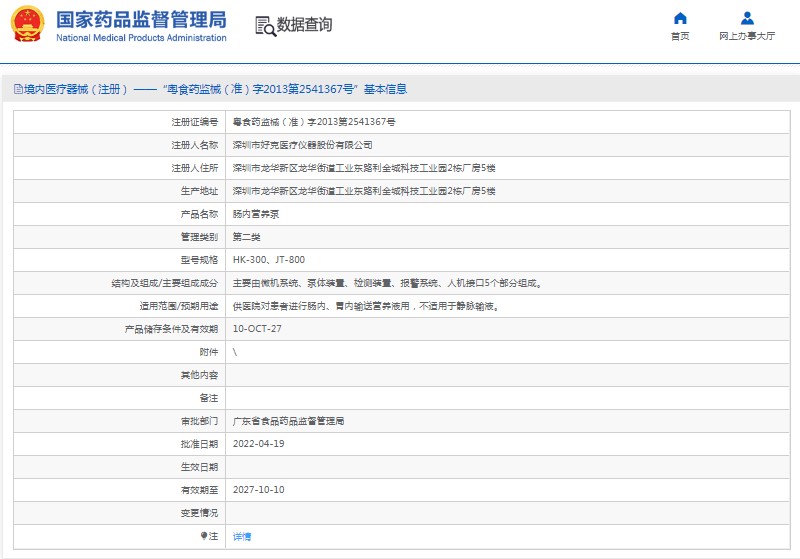Select model value HK-300、JT-800
This screenshot has width=800, height=559.
click(269, 260)
